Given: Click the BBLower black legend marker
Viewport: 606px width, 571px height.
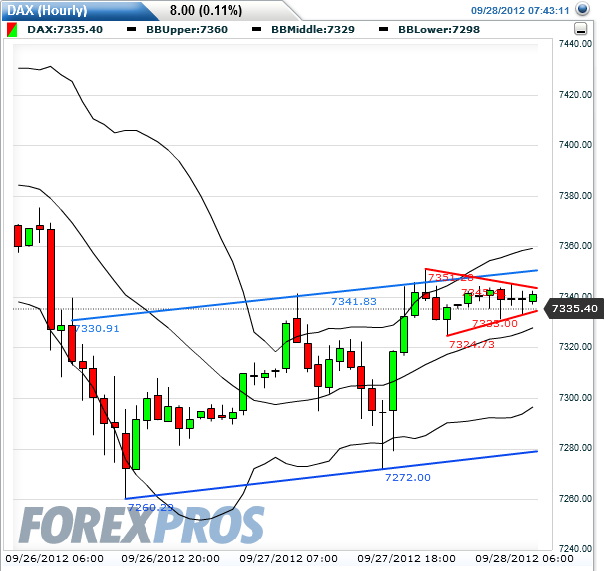Looking at the screenshot, I should coord(385,31).
